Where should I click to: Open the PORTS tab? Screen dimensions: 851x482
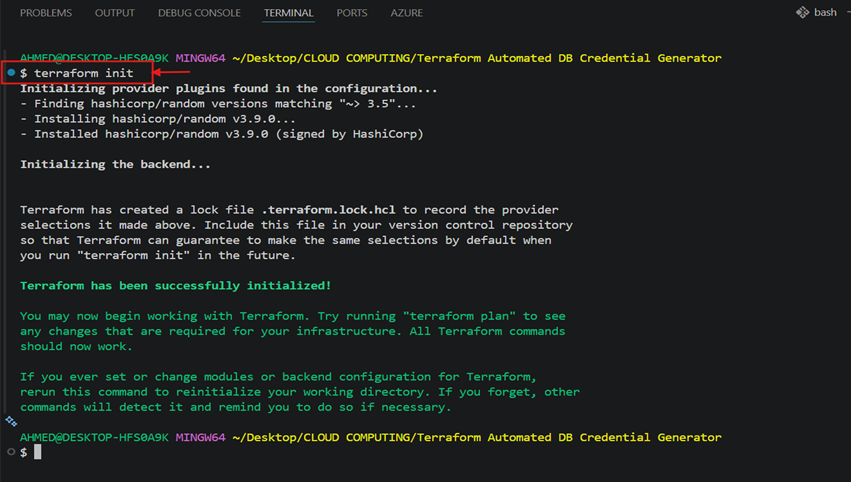click(352, 13)
